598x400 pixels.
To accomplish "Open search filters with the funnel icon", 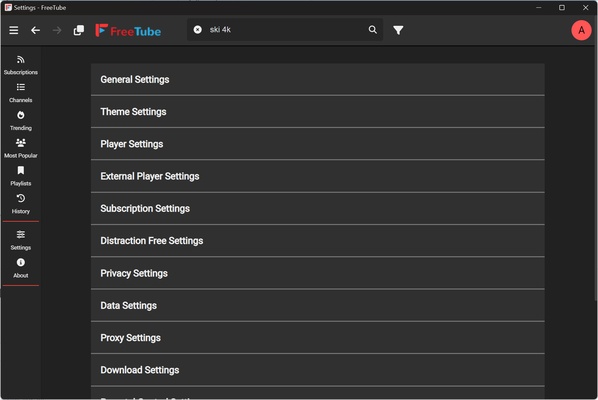I will 398,30.
